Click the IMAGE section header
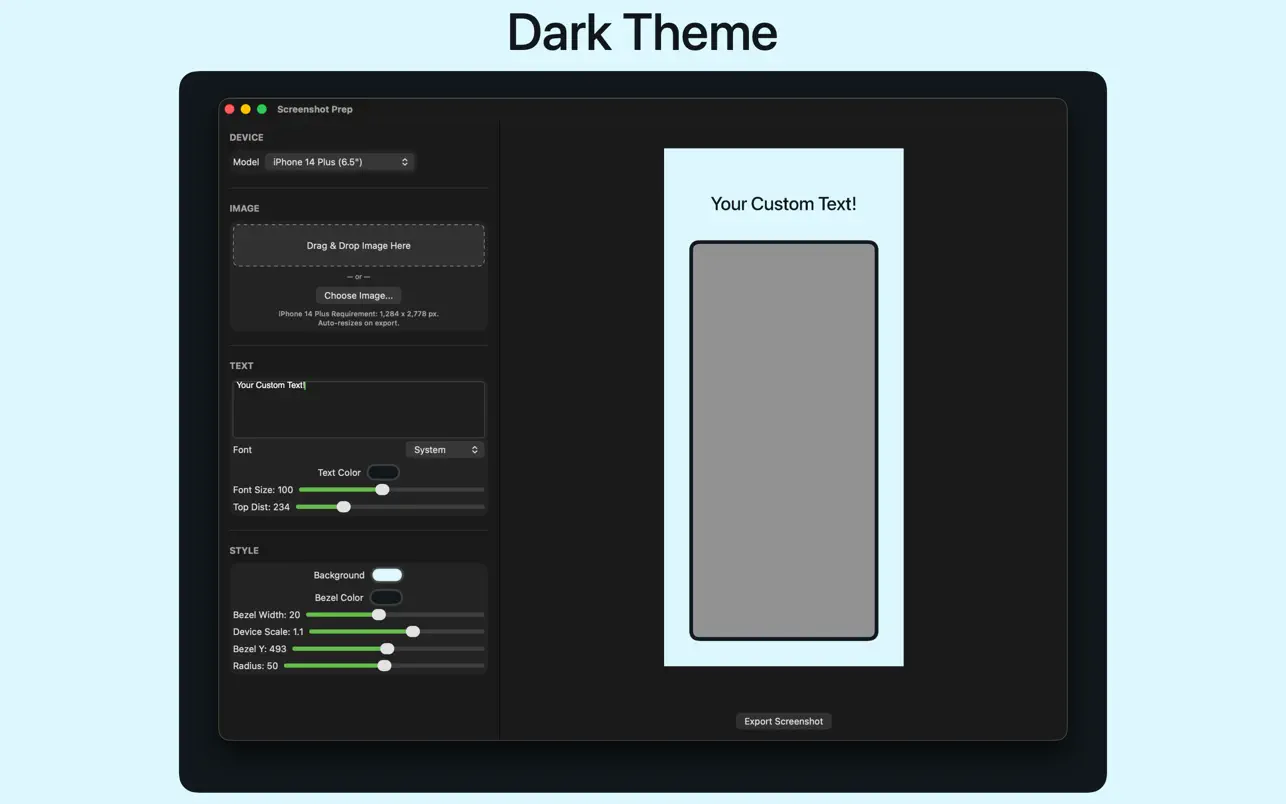1286x804 pixels. tap(244, 209)
